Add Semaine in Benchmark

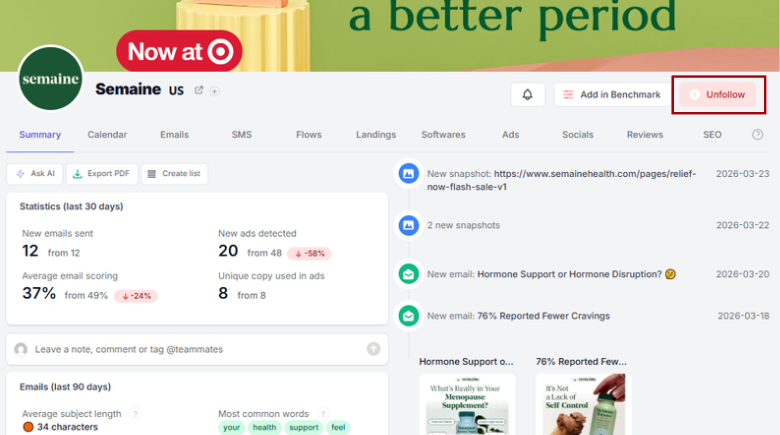point(611,95)
